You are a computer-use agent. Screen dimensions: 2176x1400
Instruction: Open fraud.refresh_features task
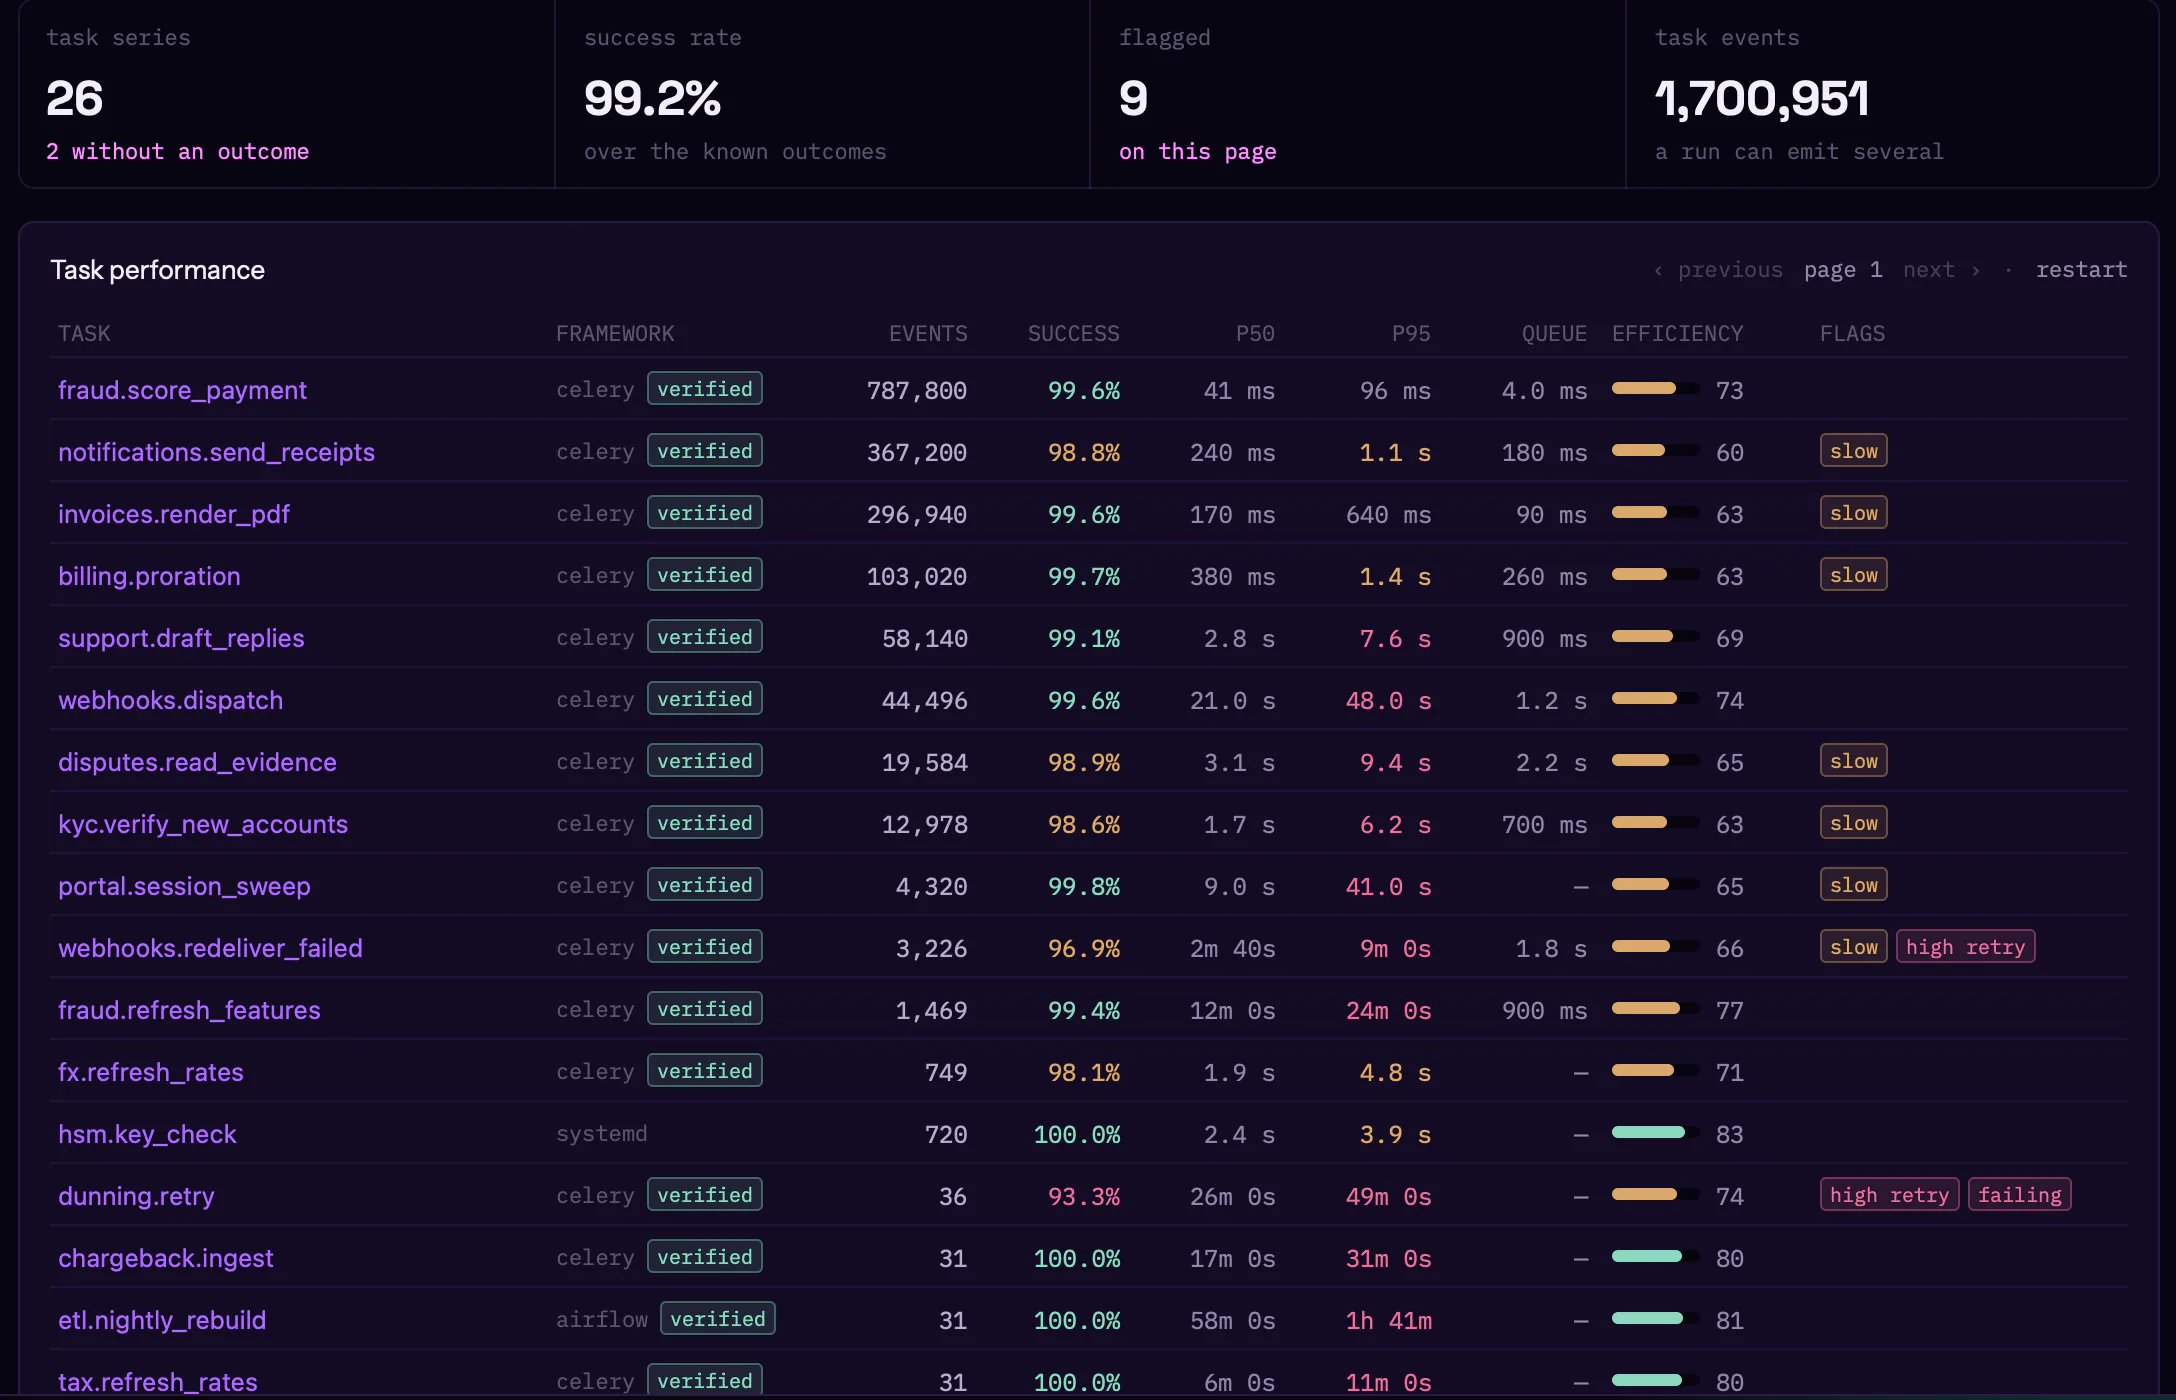[189, 1010]
